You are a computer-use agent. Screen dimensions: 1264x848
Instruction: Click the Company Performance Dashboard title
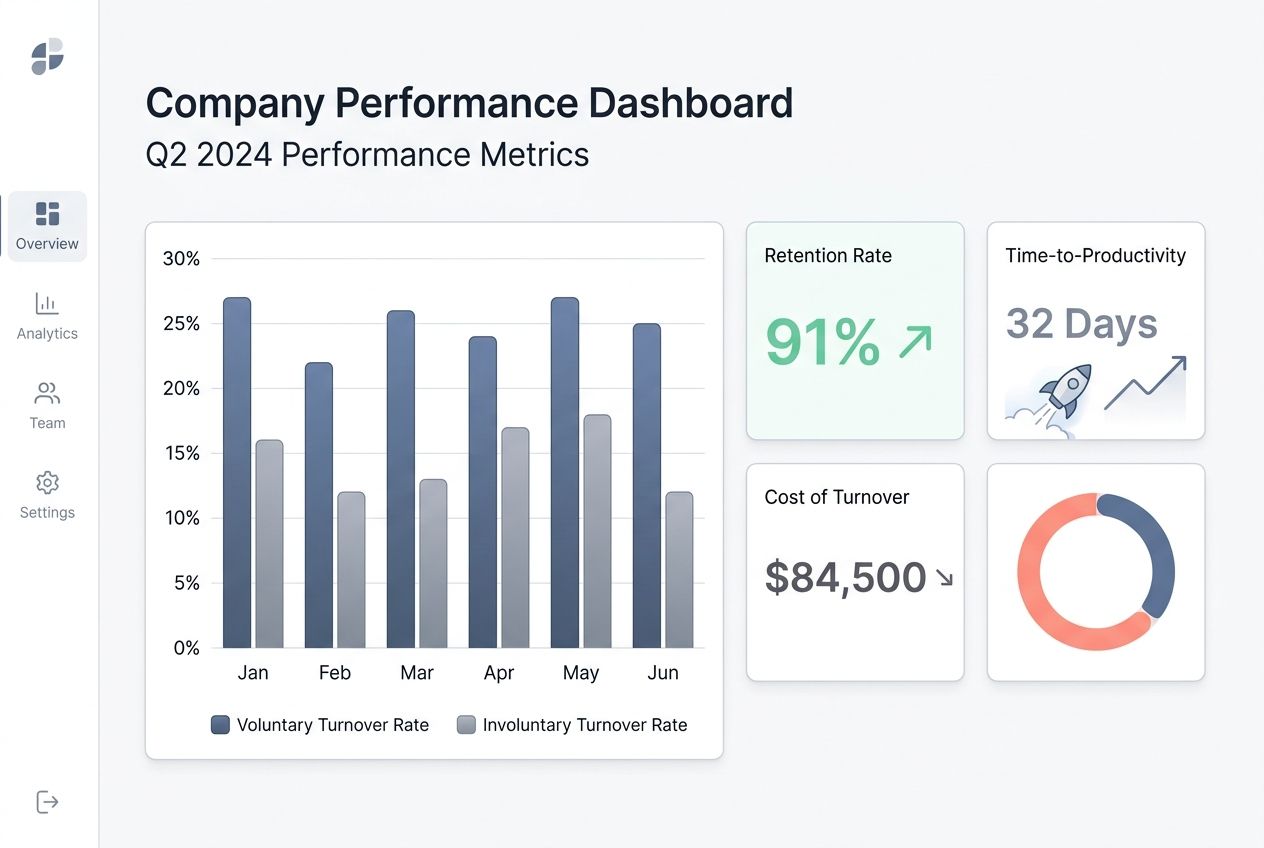pos(469,102)
